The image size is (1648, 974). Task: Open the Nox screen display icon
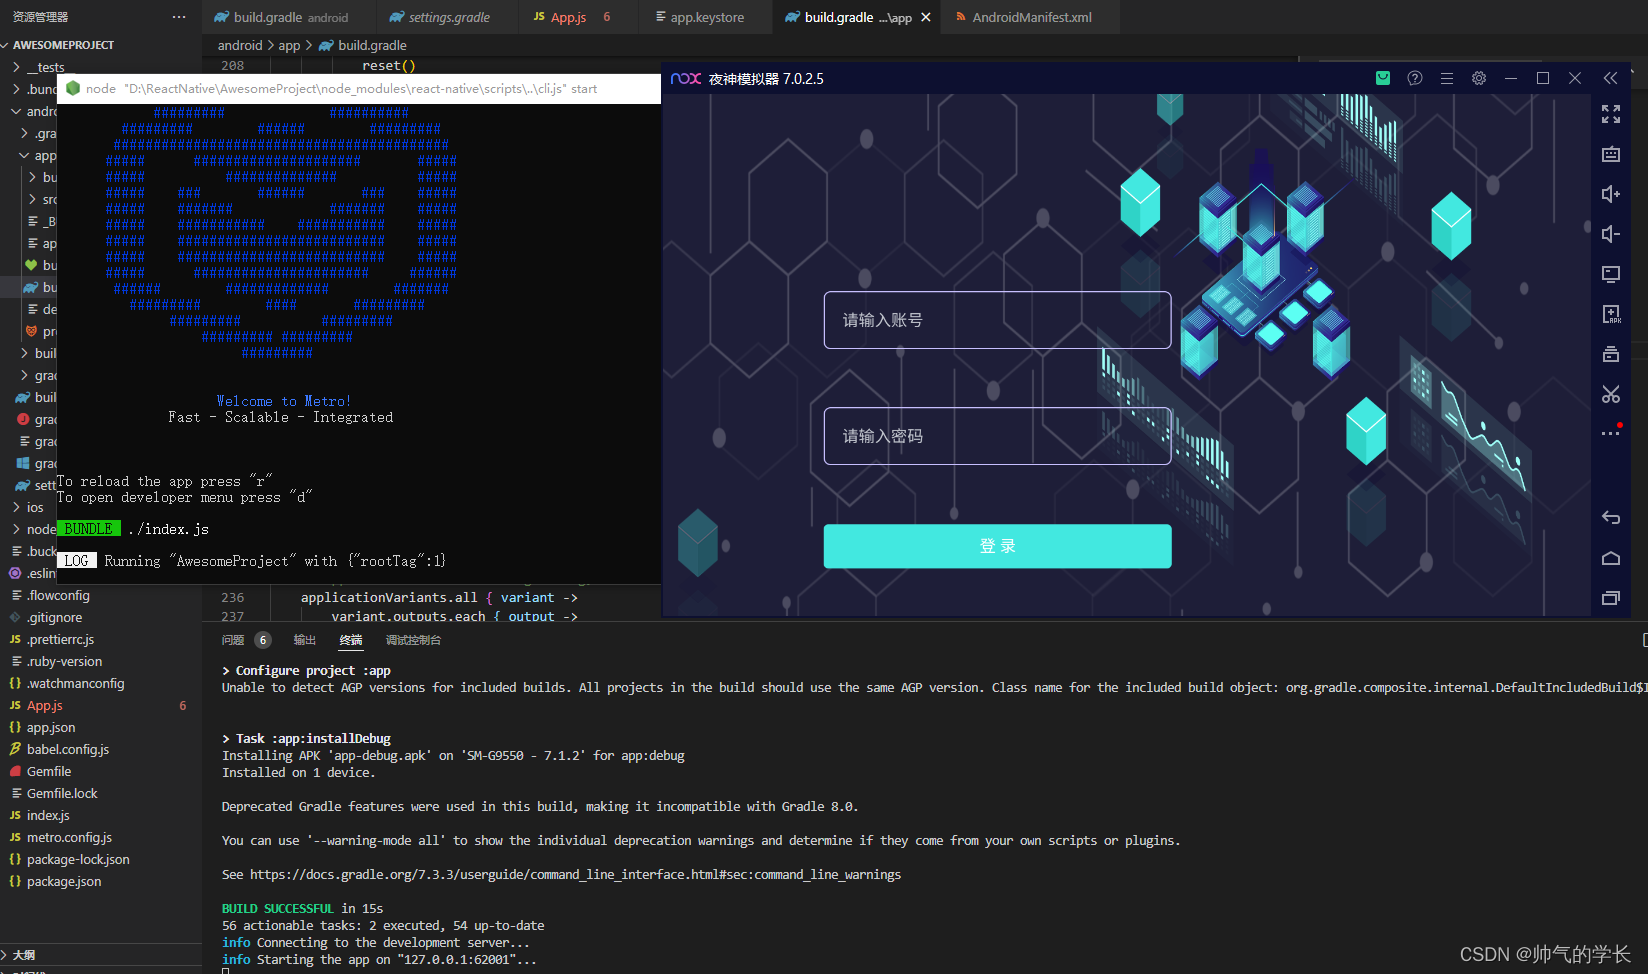point(1610,274)
